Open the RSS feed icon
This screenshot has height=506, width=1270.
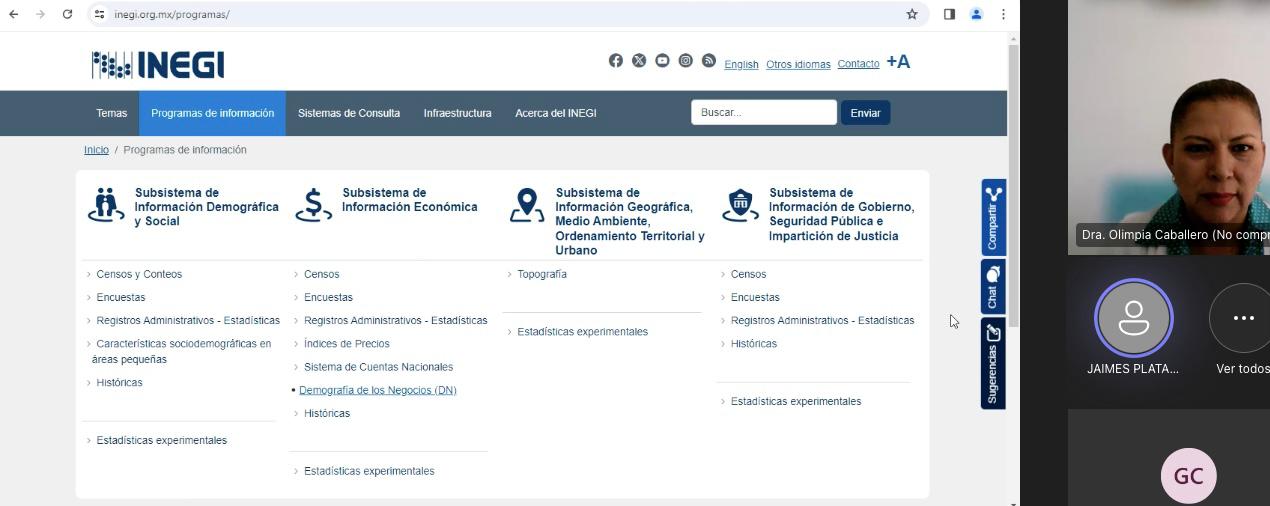click(x=709, y=61)
